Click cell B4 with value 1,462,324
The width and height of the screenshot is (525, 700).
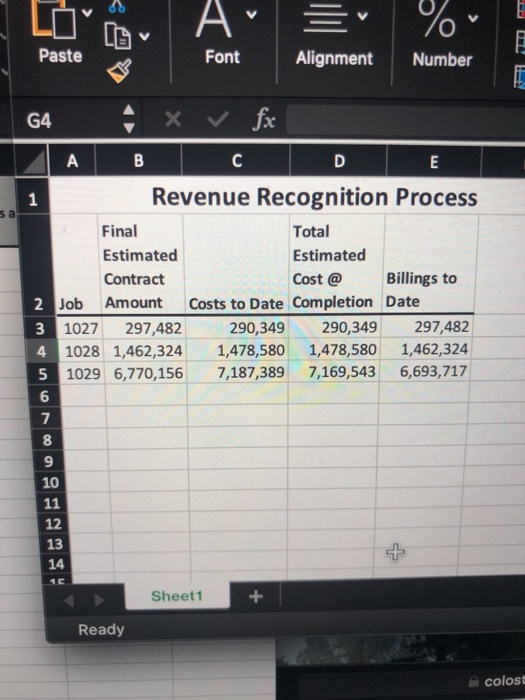[146, 350]
